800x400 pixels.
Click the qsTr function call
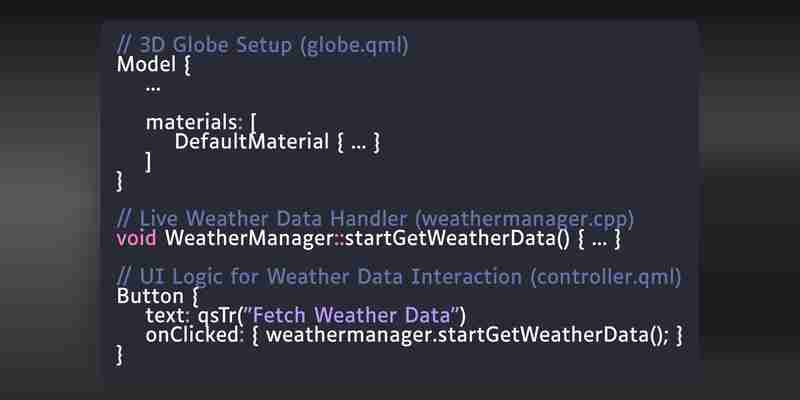click(x=216, y=316)
